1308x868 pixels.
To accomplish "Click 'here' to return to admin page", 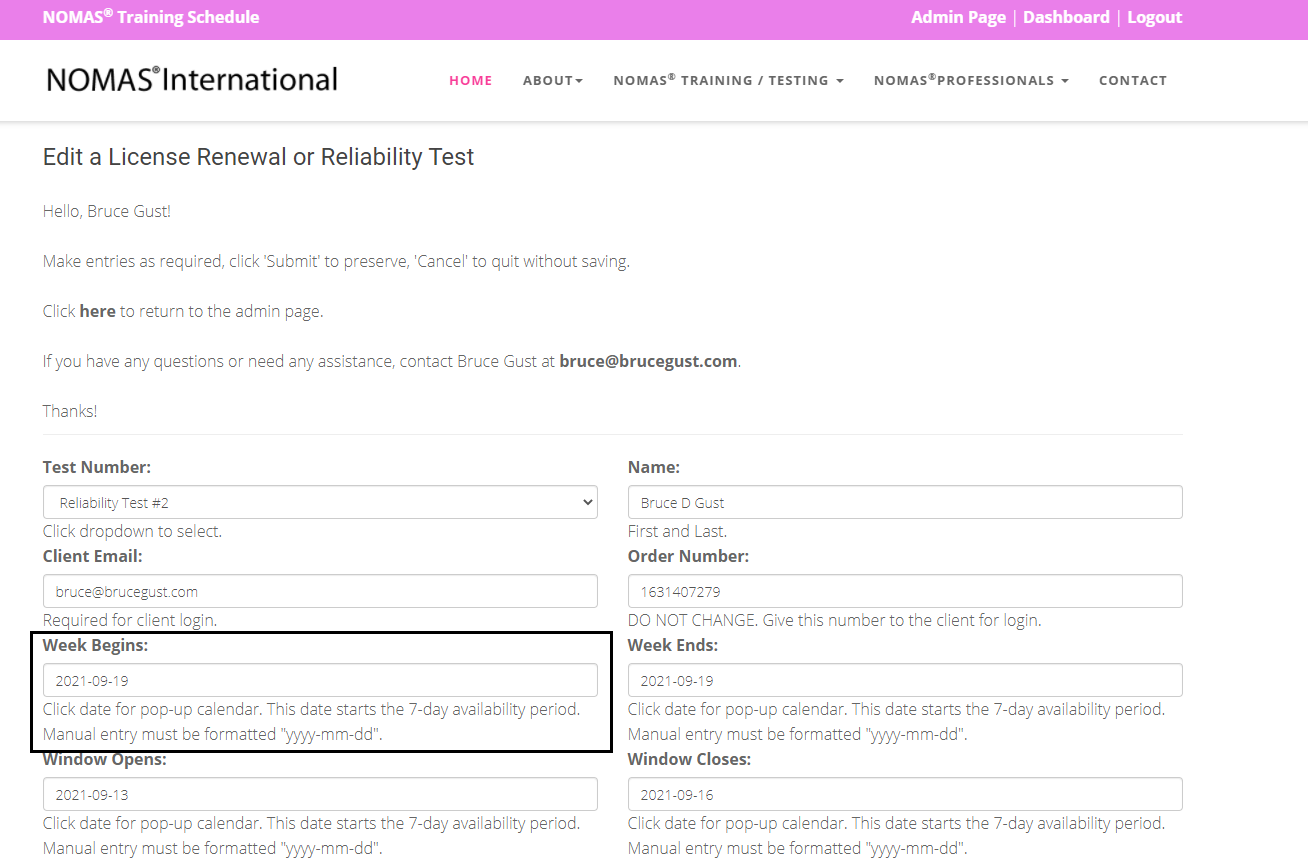I will 97,311.
